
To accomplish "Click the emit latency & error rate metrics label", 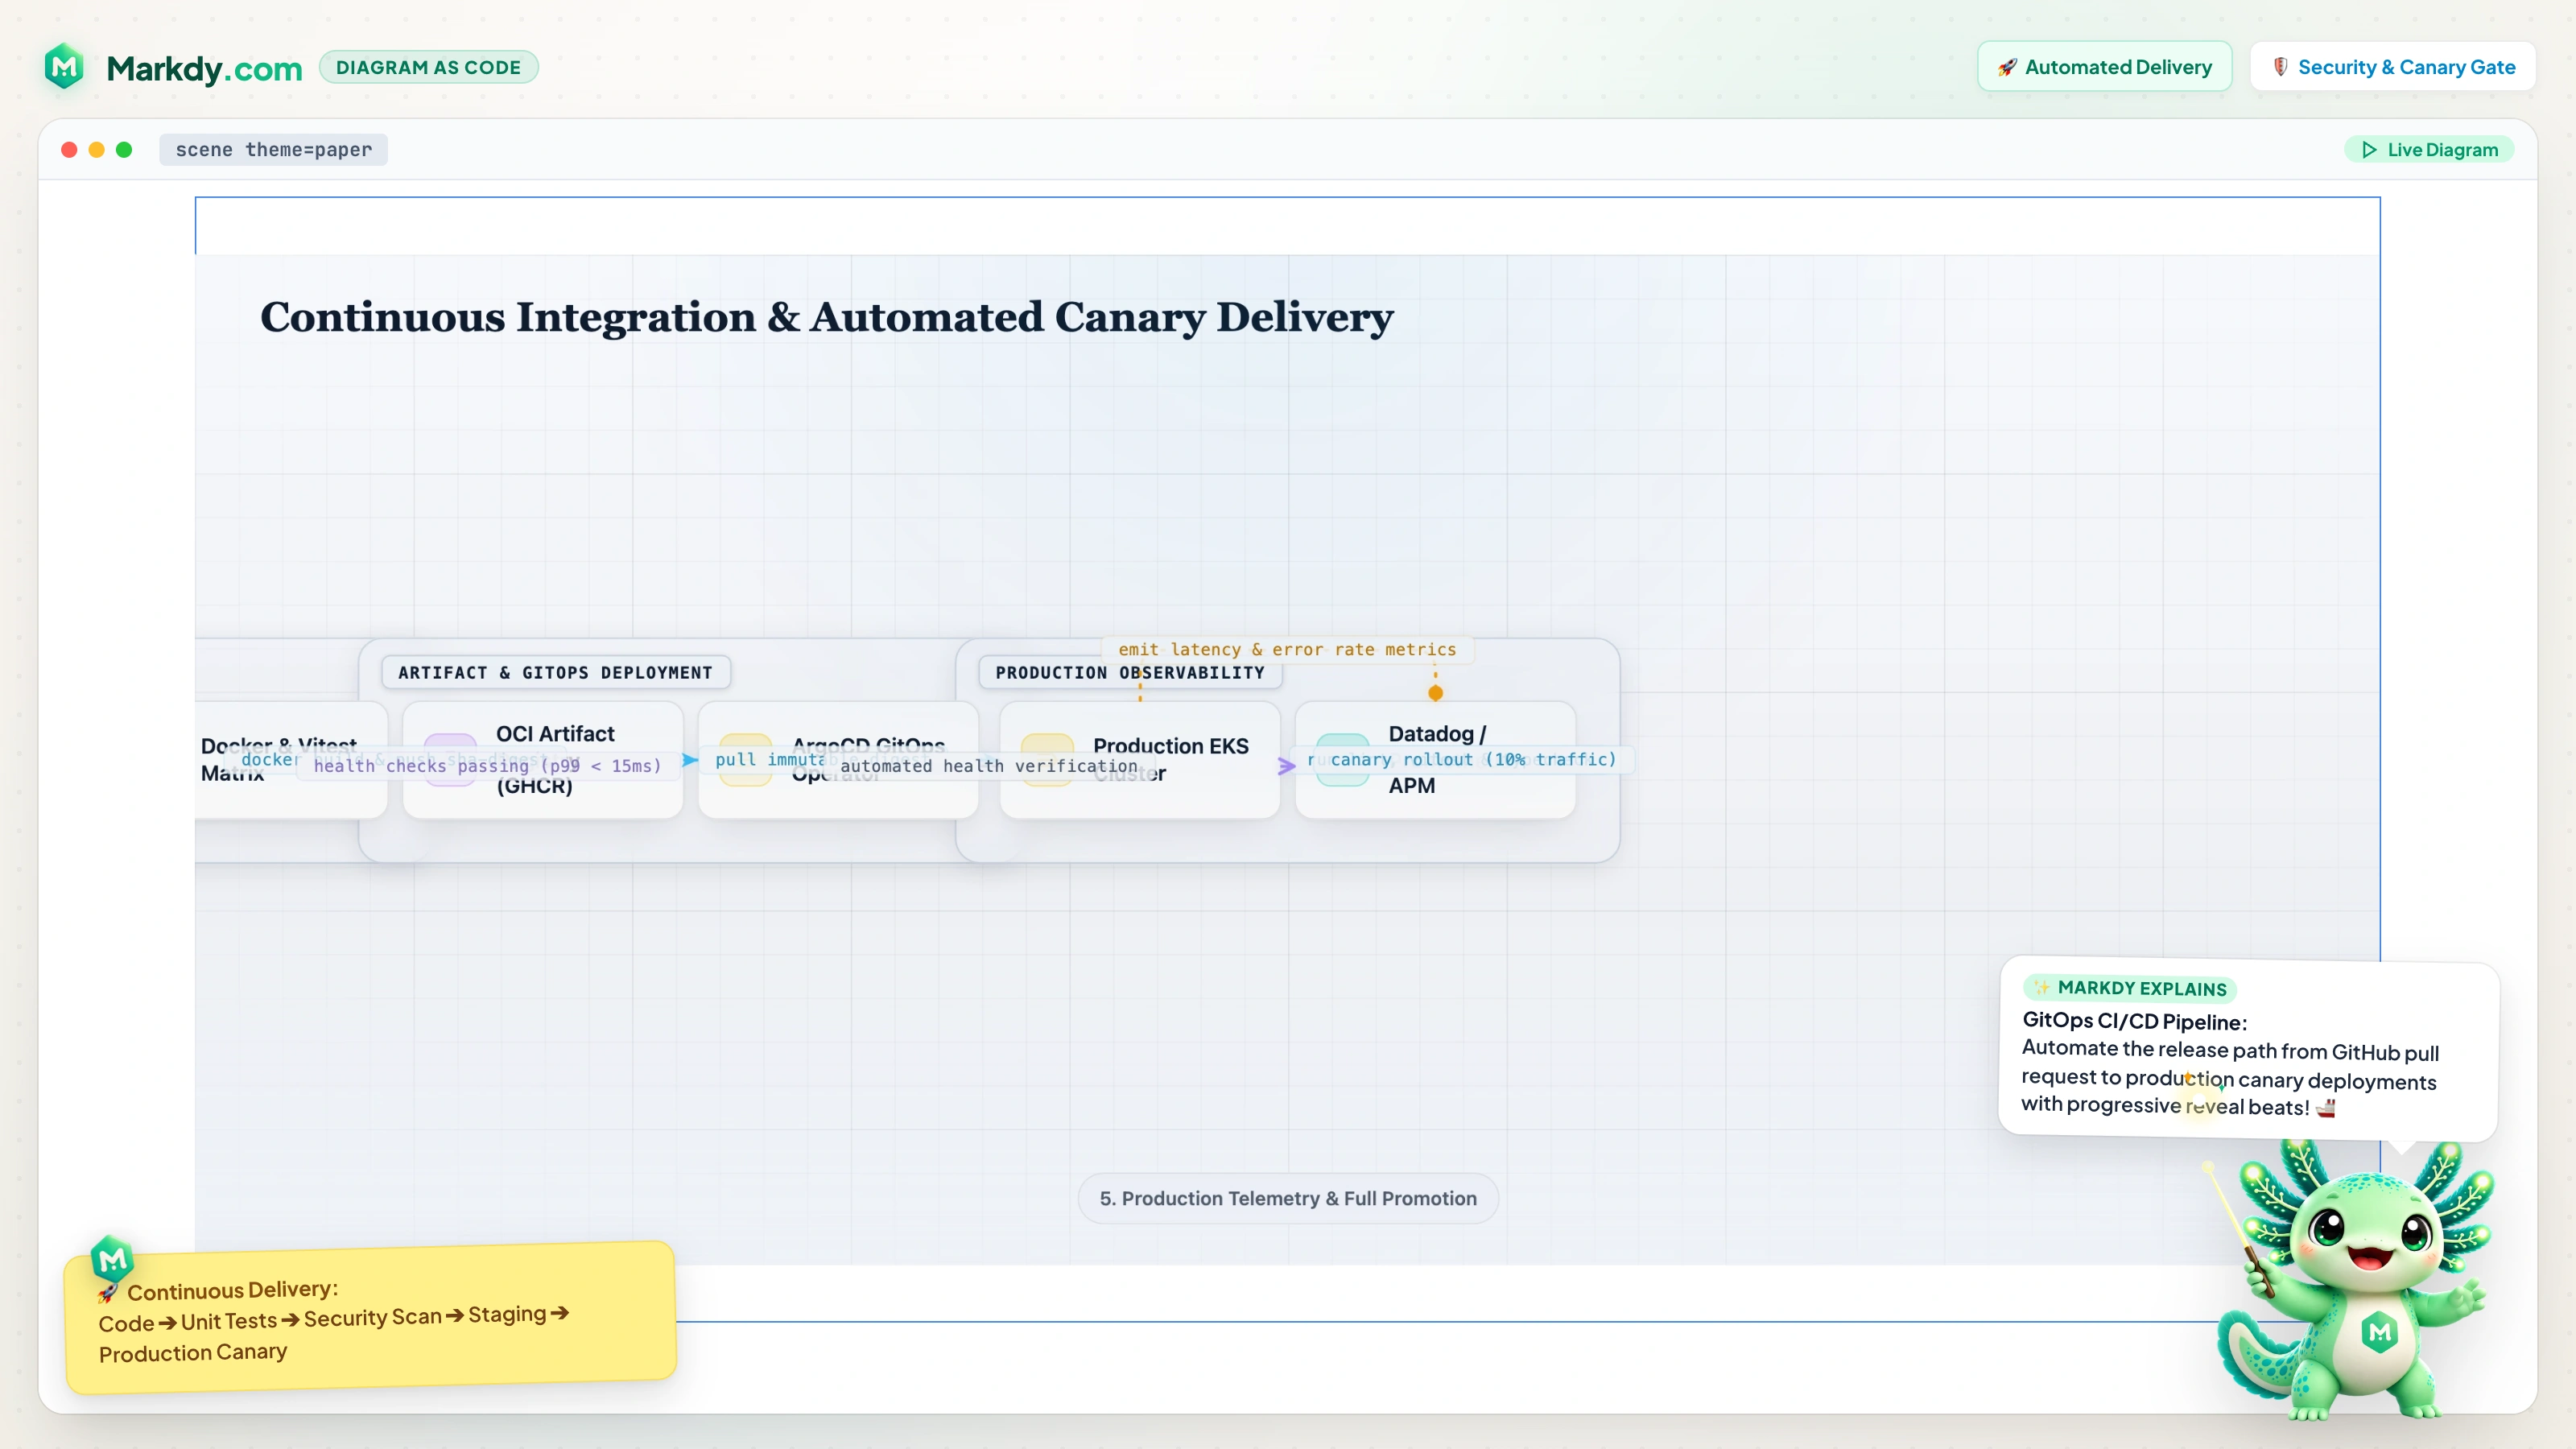I will pyautogui.click(x=1287, y=649).
